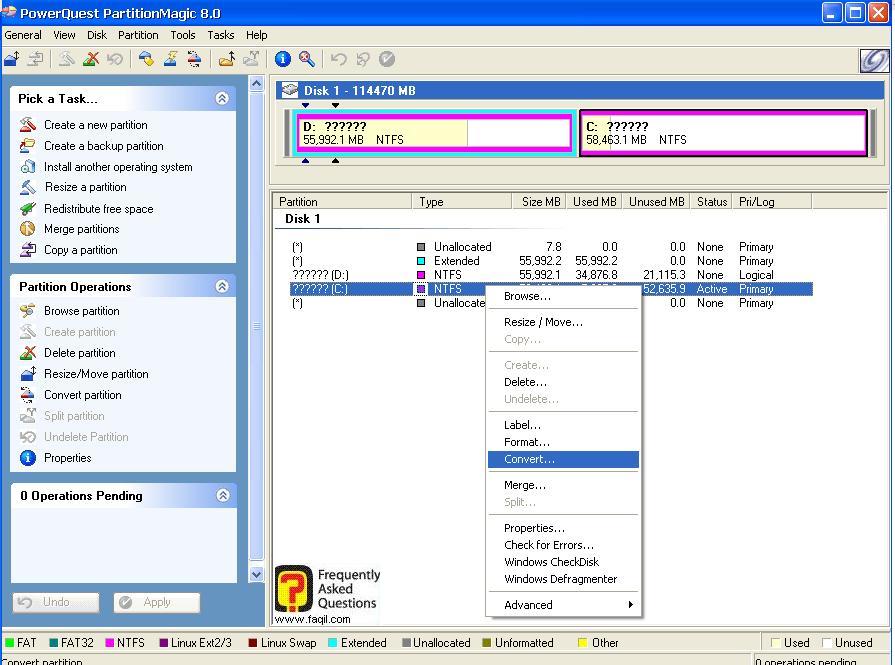Collapse the Partition Operations panel
Screen dimensions: 895x665
click(x=221, y=286)
